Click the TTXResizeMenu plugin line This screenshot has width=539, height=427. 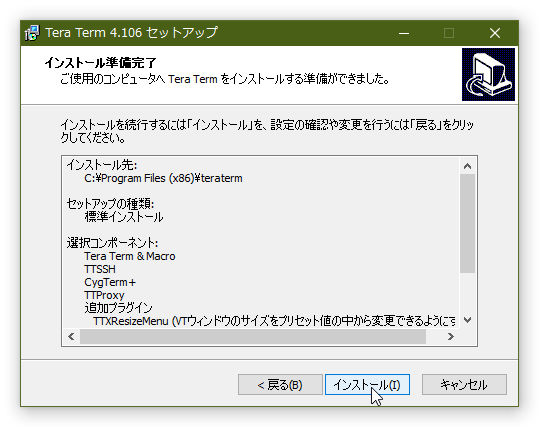pos(274,321)
